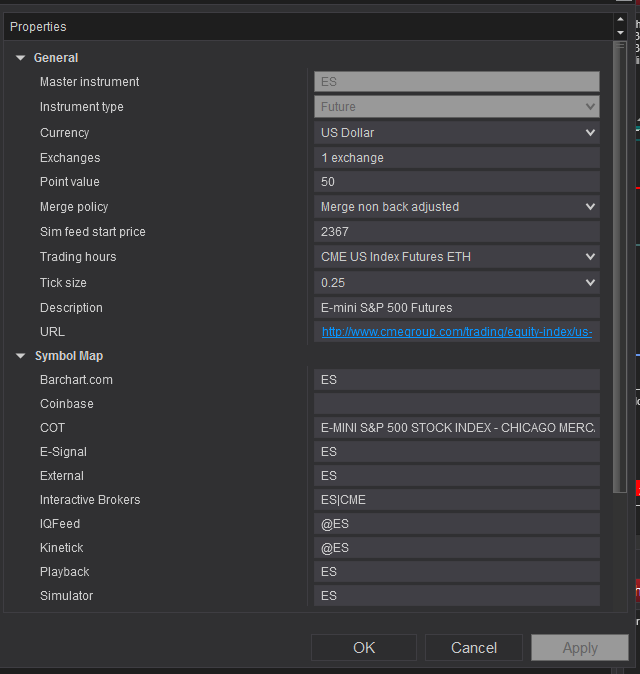Click the Description text field
640x674 pixels.
point(456,307)
